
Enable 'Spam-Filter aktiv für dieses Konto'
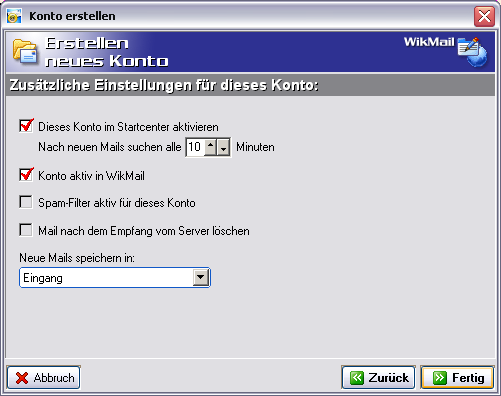[x=26, y=202]
